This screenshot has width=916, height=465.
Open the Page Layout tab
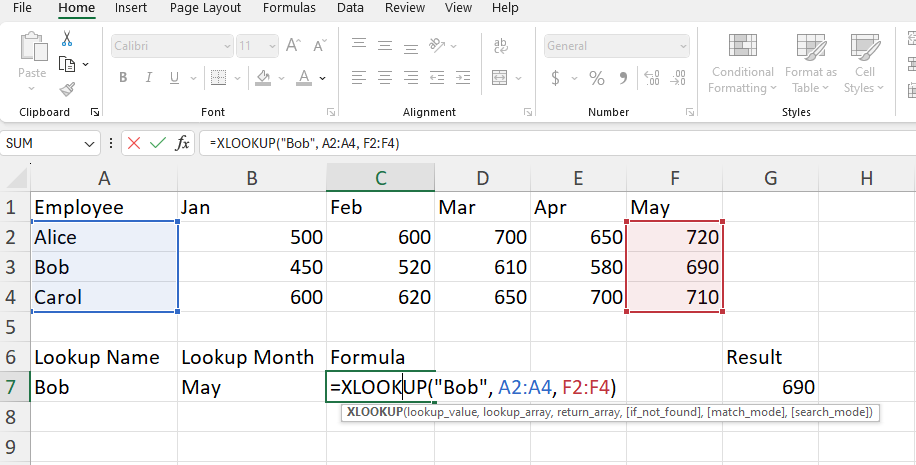pyautogui.click(x=205, y=8)
